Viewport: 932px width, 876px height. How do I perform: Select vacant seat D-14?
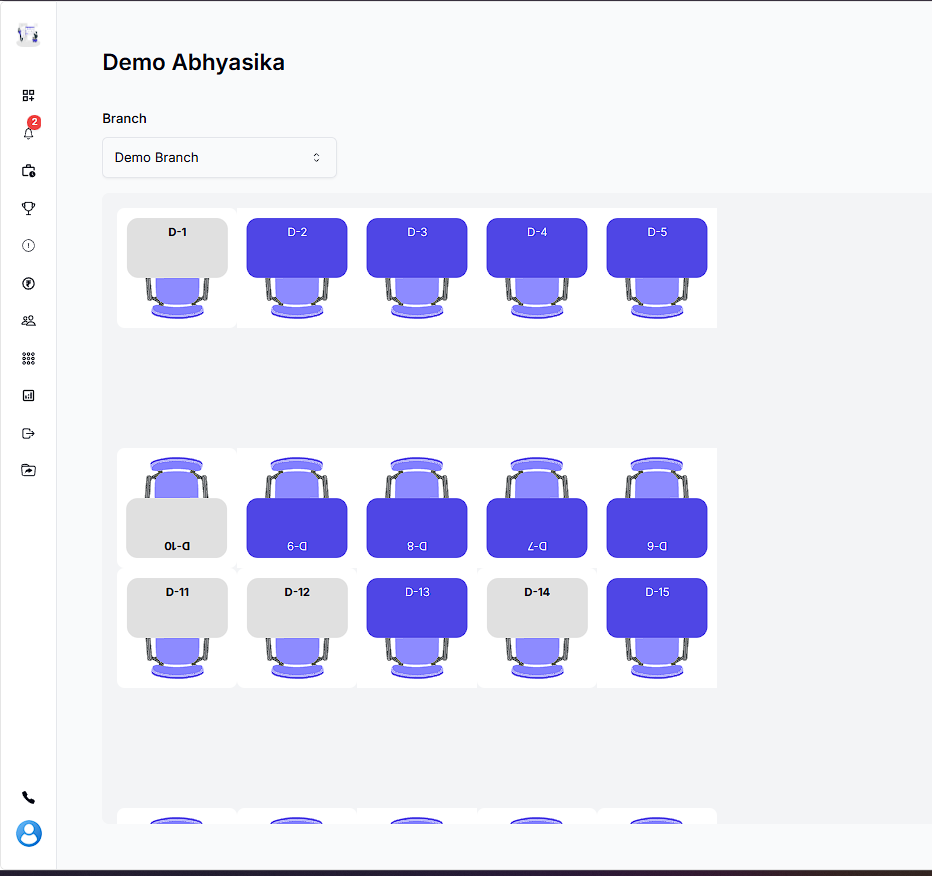point(537,607)
